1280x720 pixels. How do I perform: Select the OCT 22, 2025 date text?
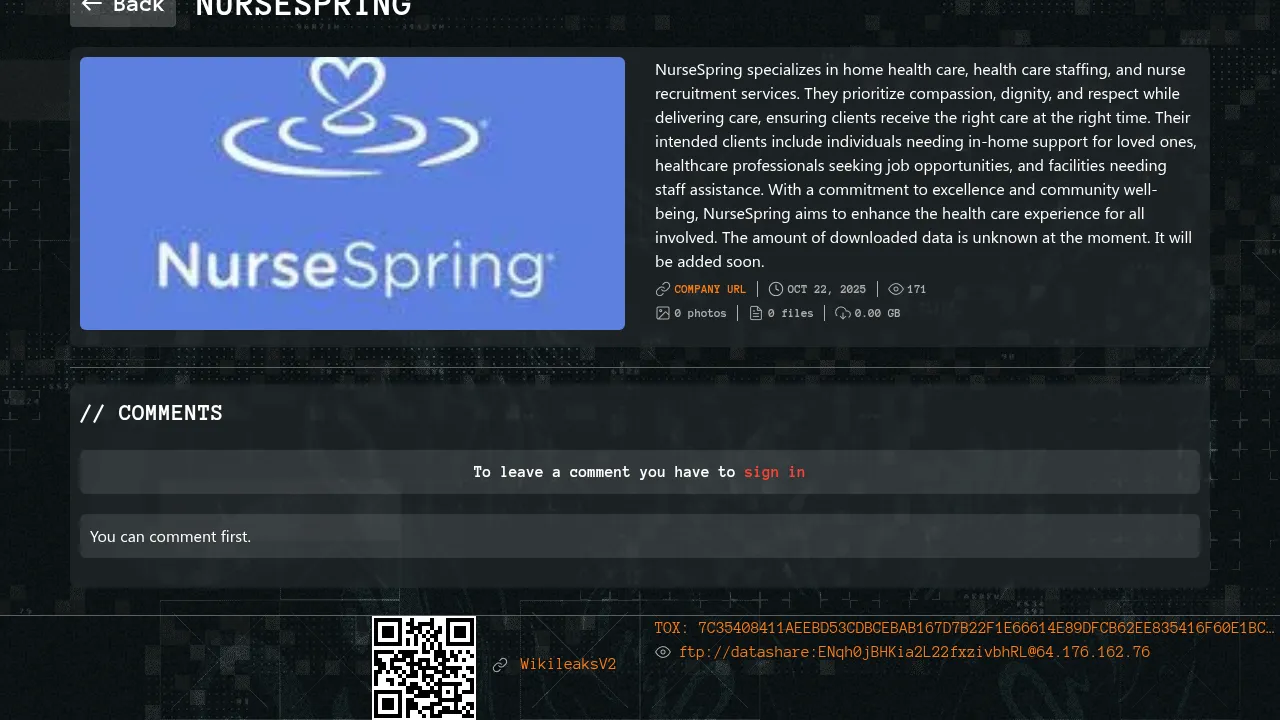click(826, 289)
